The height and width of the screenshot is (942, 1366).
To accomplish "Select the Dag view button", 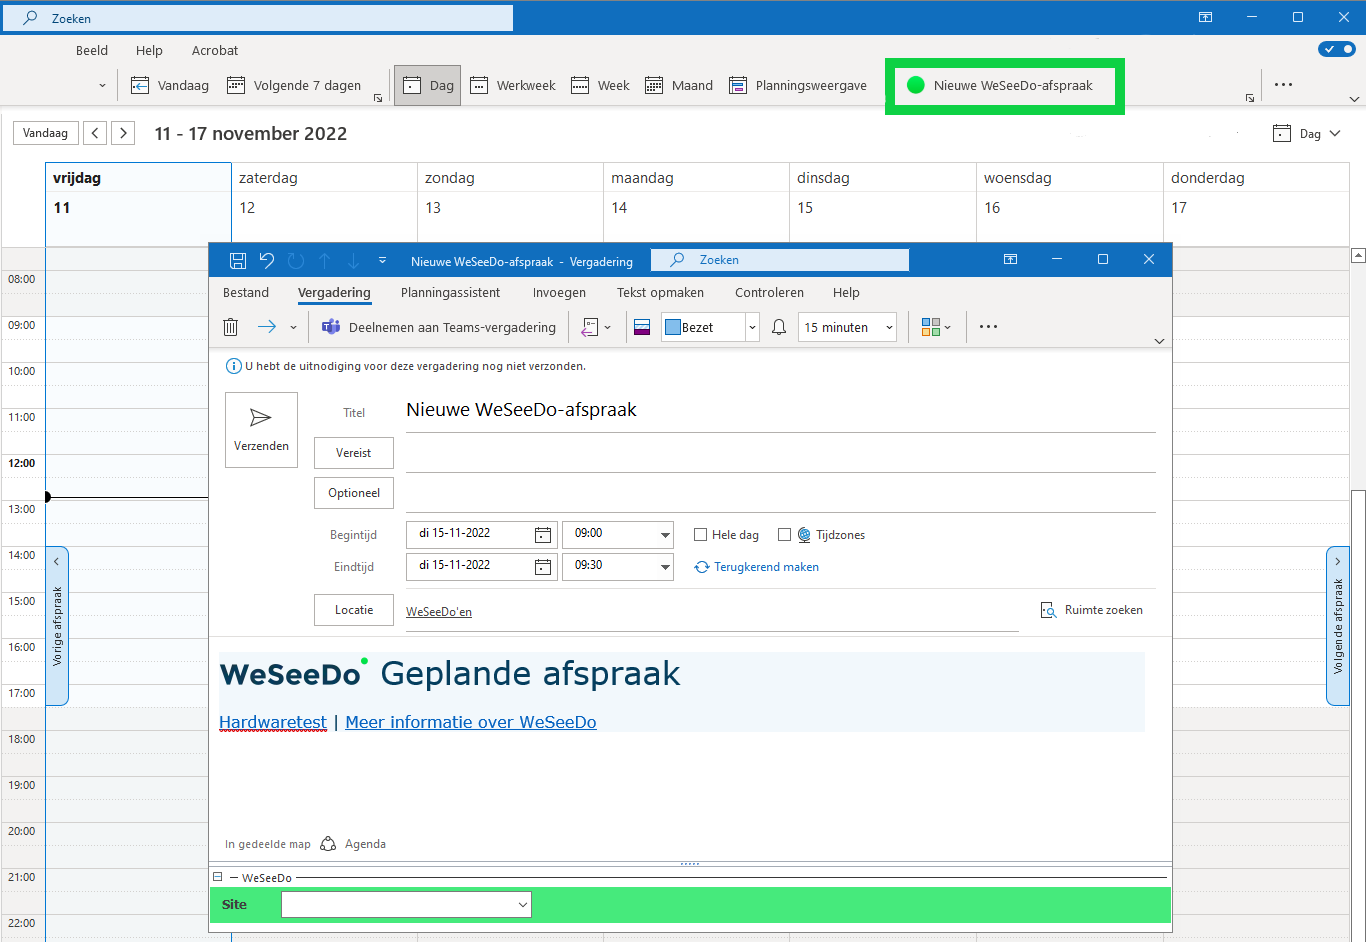I will [428, 85].
